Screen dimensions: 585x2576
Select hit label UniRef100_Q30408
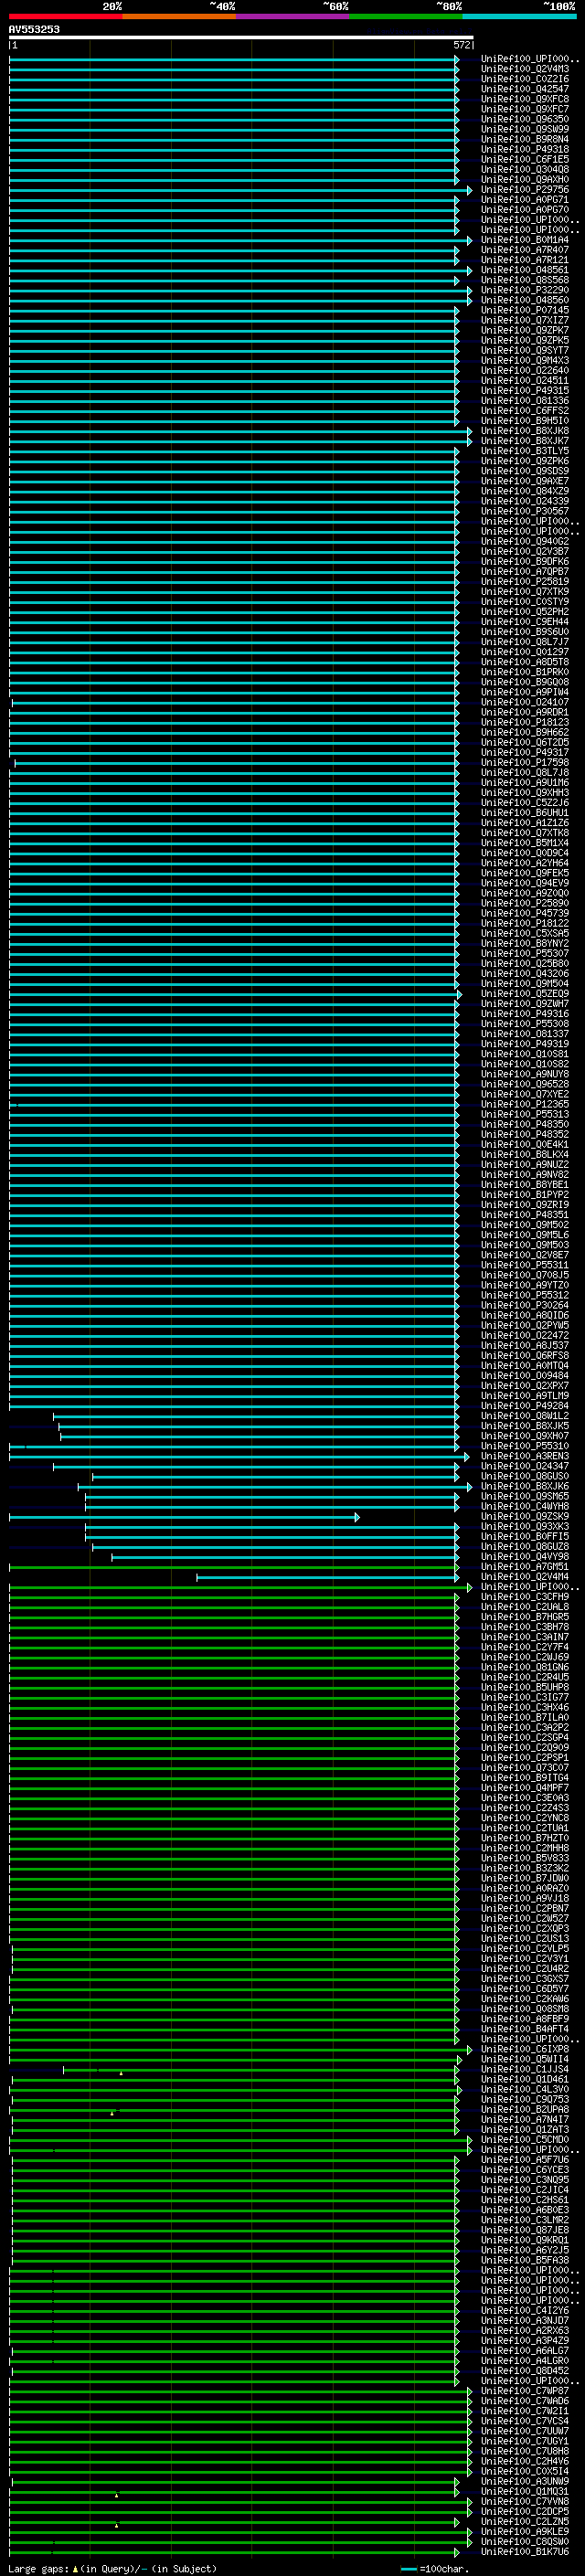(525, 169)
